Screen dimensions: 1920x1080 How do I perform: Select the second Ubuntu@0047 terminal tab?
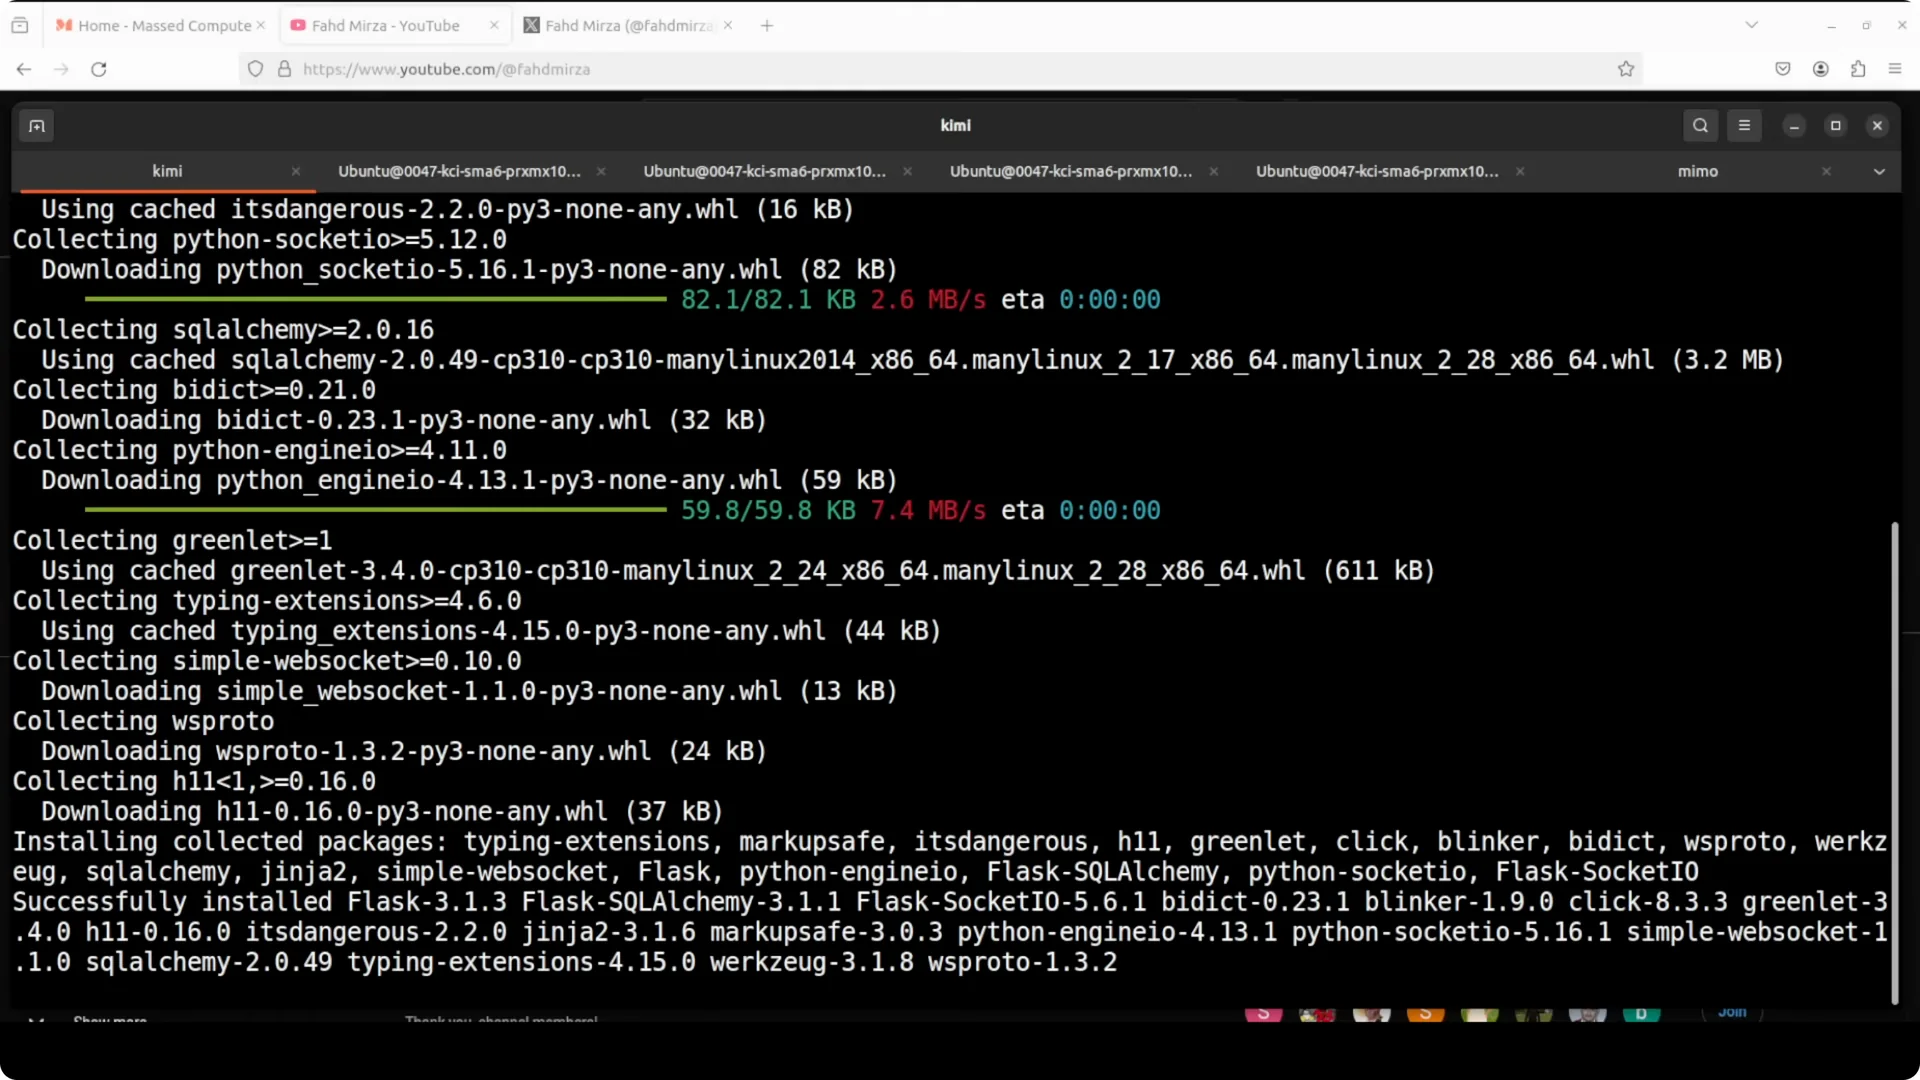click(x=459, y=172)
